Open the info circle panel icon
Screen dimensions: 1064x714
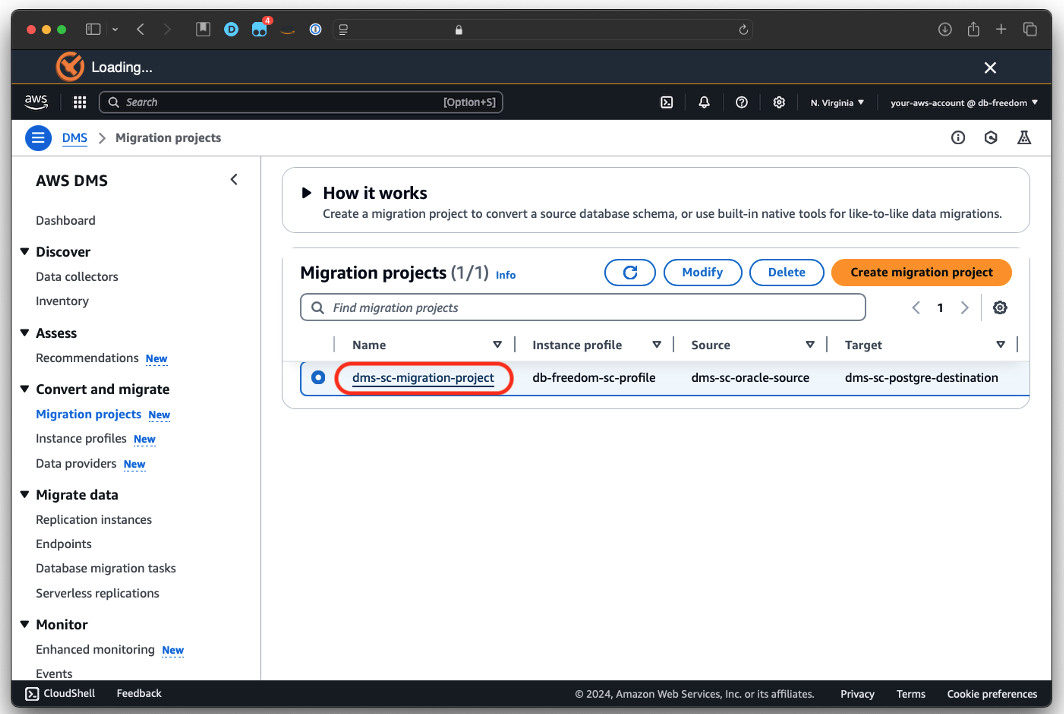point(957,138)
